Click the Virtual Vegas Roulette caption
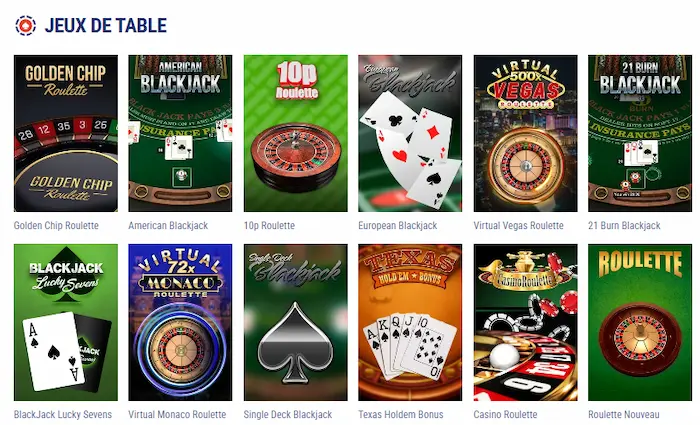Viewport: 700px width, 425px height. tap(519, 225)
